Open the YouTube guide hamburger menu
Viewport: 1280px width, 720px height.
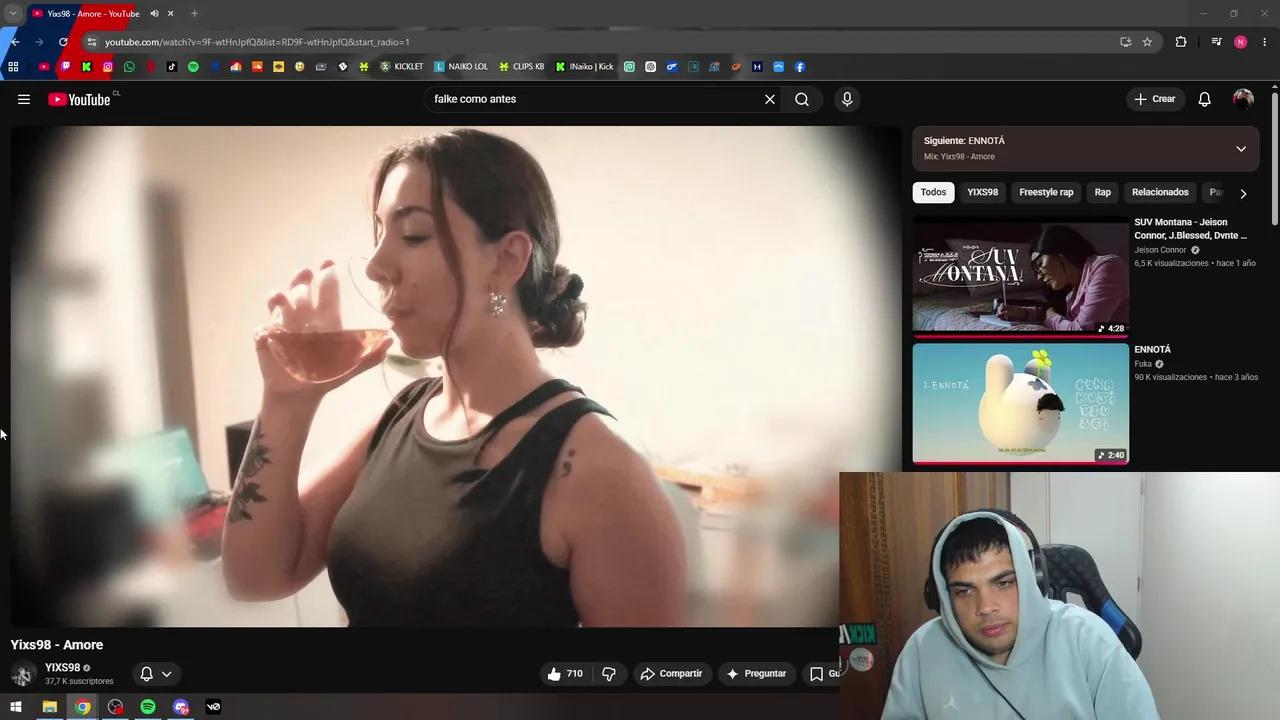(24, 99)
